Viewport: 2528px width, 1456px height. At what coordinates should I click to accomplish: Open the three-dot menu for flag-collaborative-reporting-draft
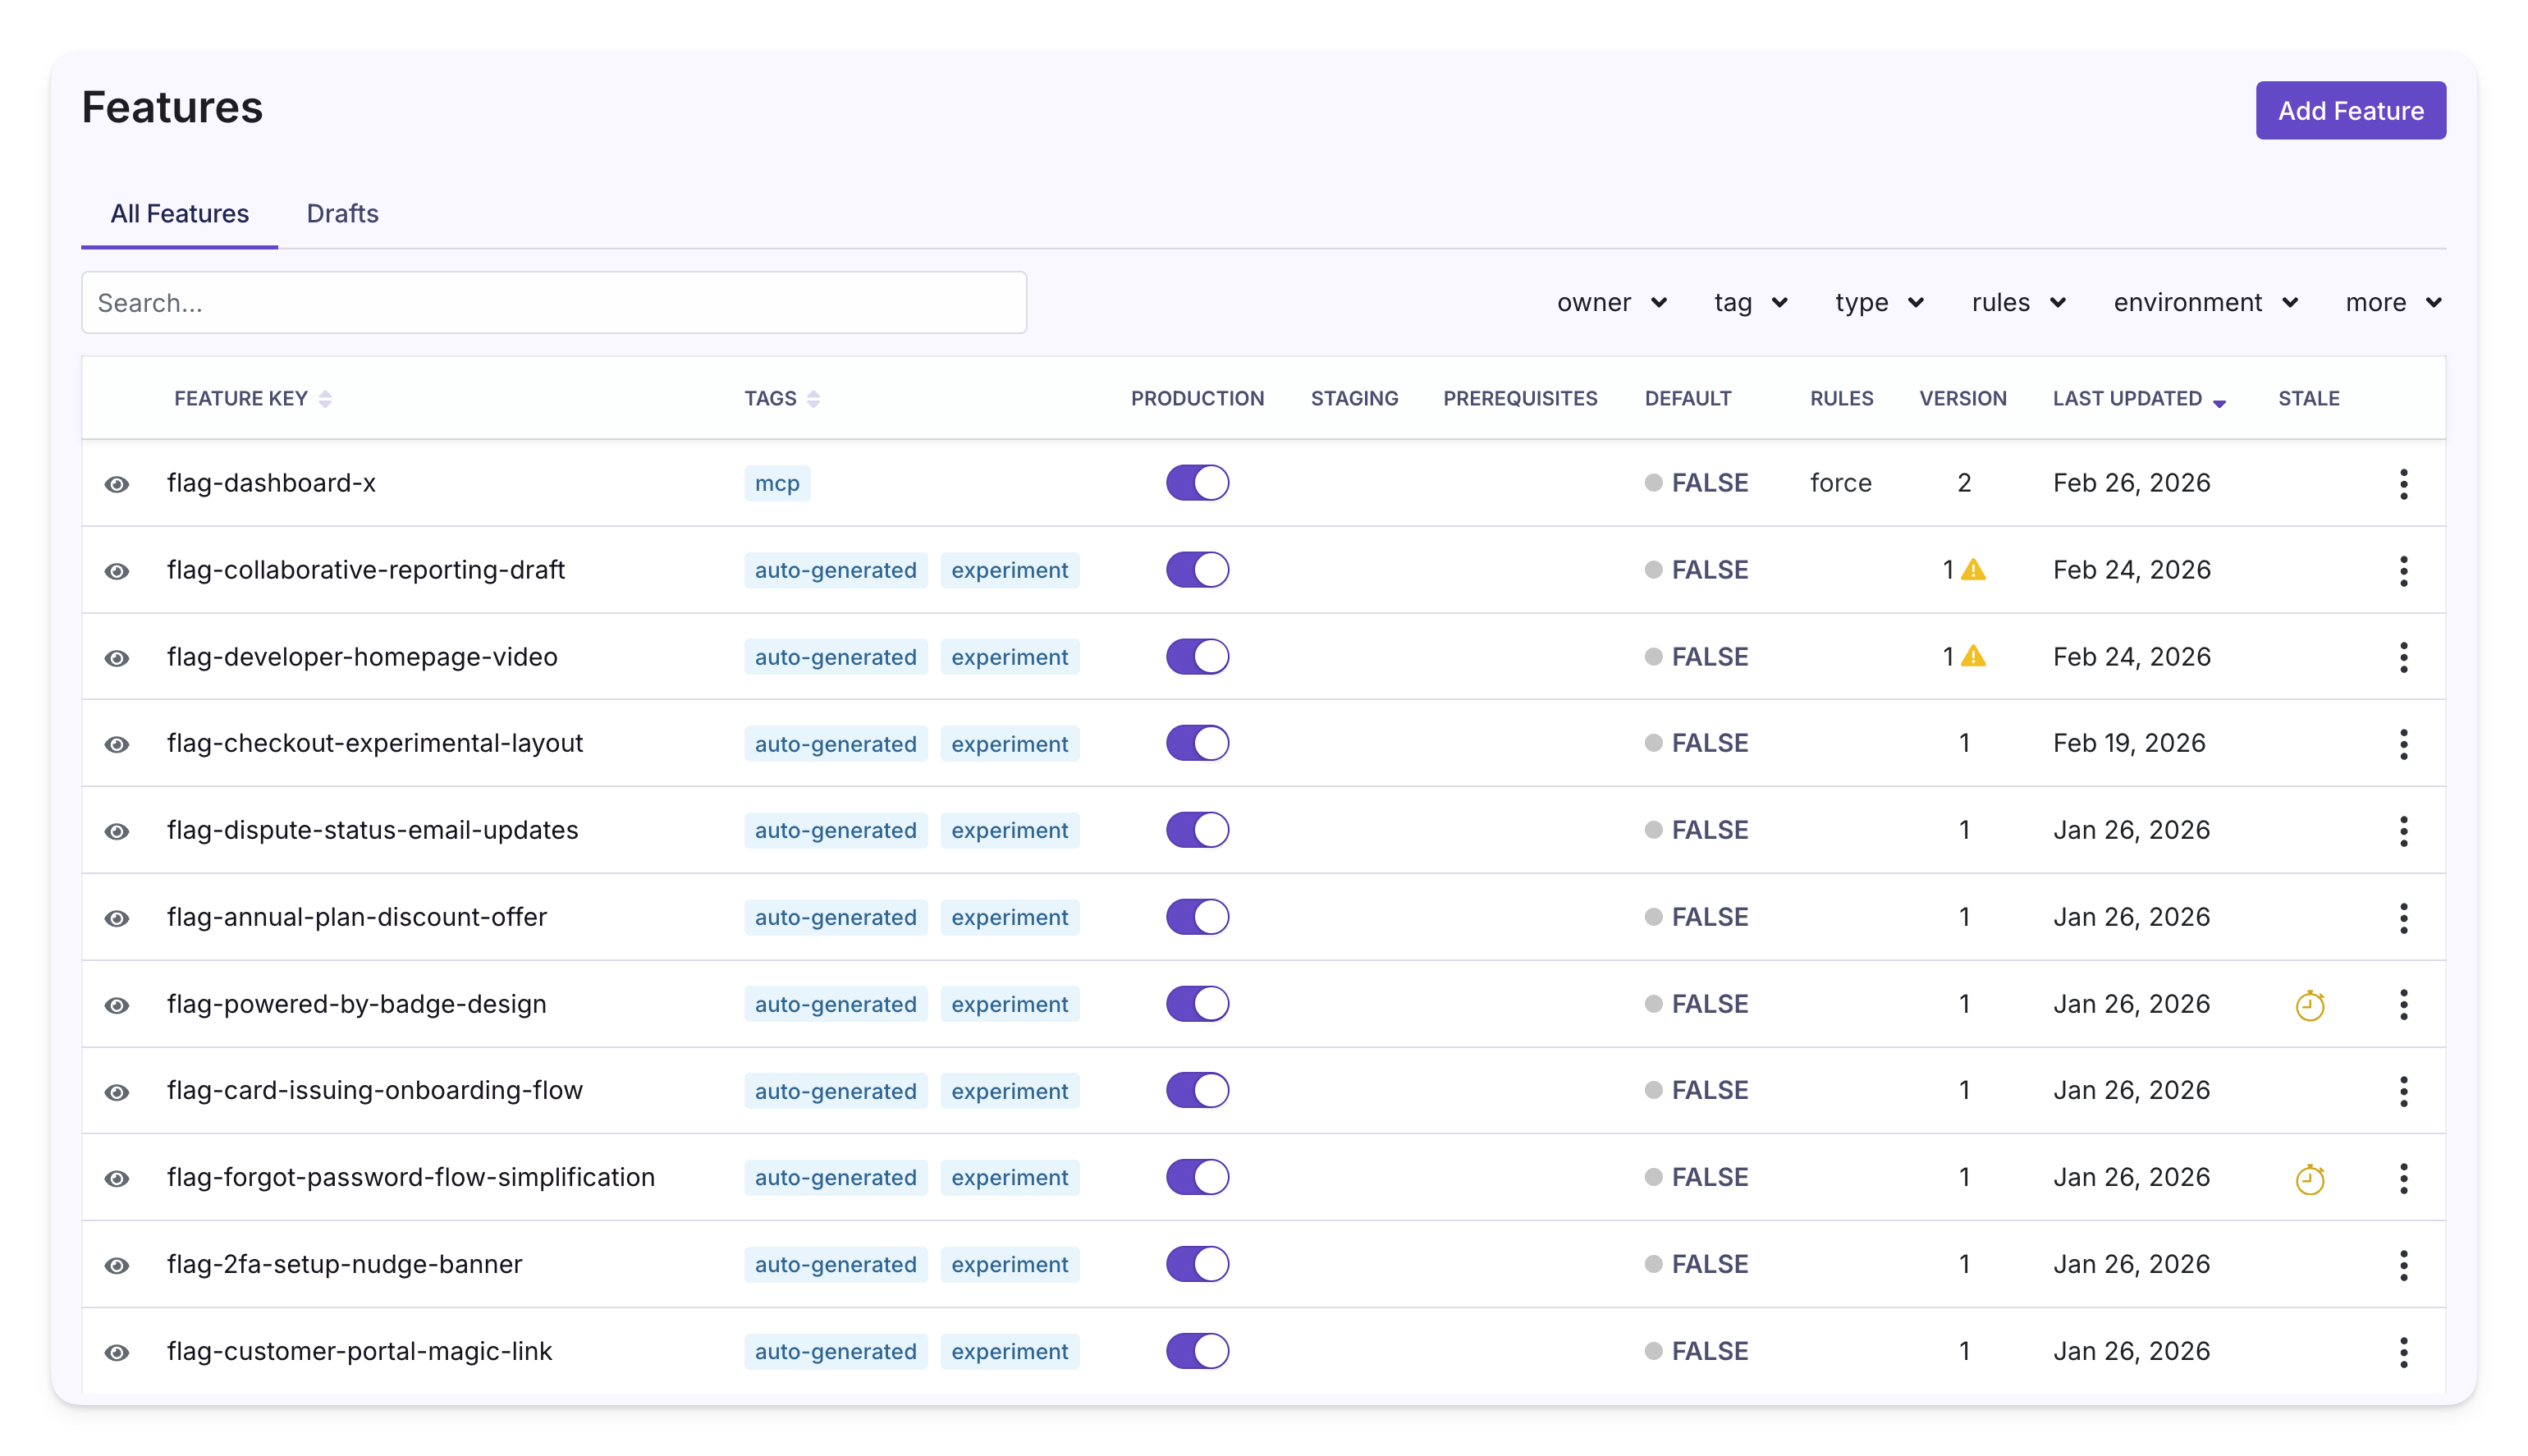click(2403, 571)
